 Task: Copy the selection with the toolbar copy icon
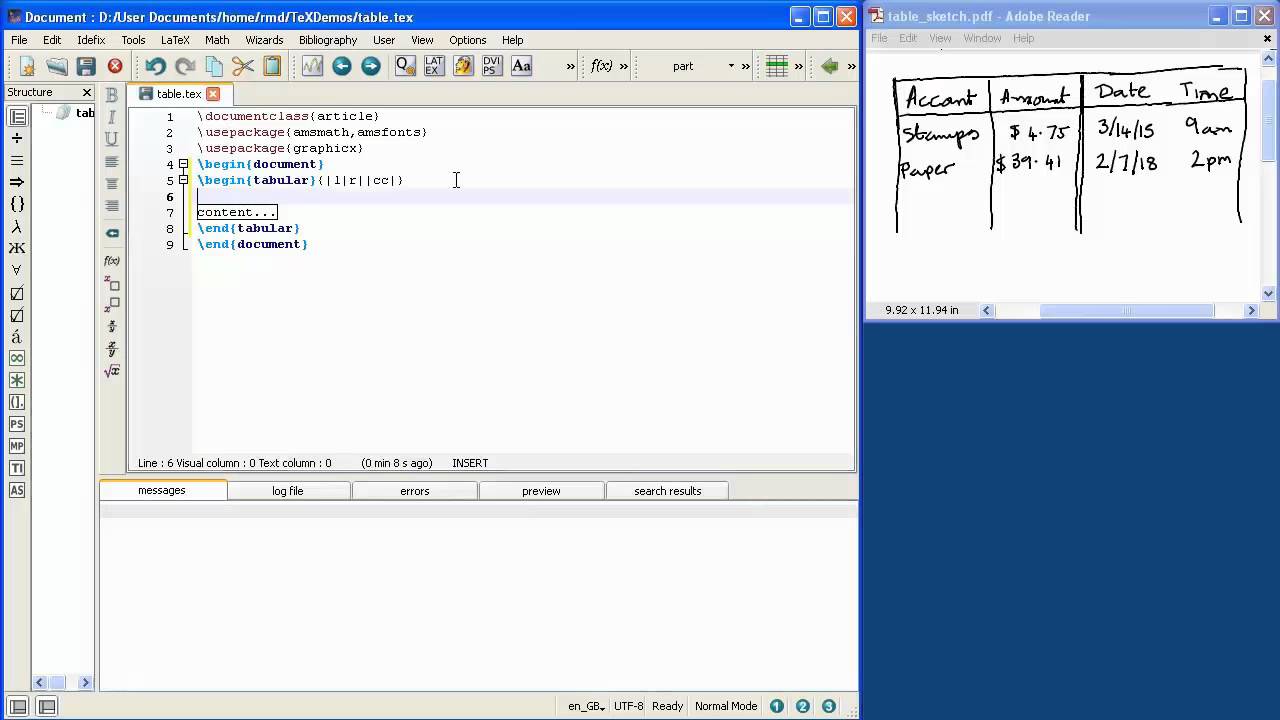point(214,66)
